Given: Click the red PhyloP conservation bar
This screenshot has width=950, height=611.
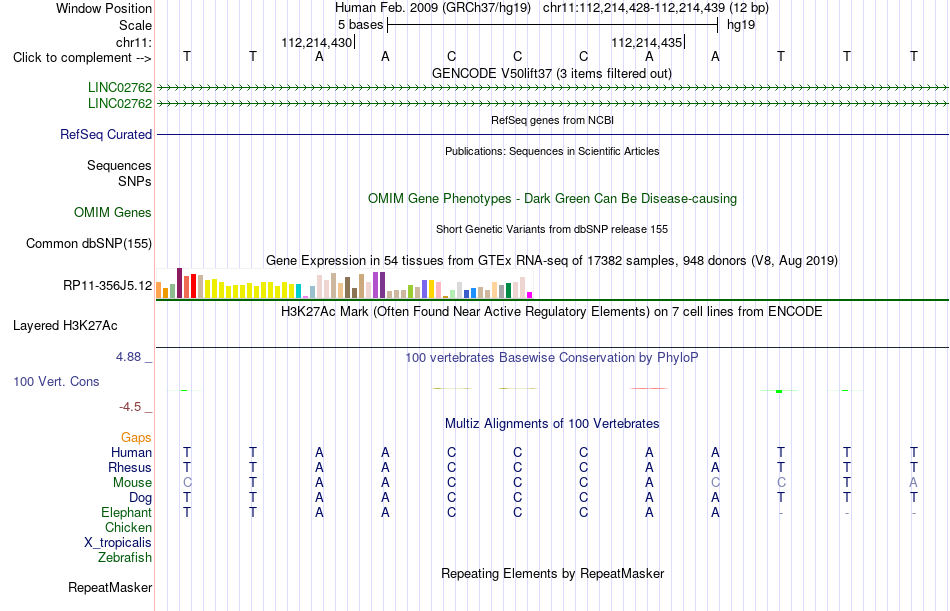Looking at the screenshot, I should (x=649, y=389).
